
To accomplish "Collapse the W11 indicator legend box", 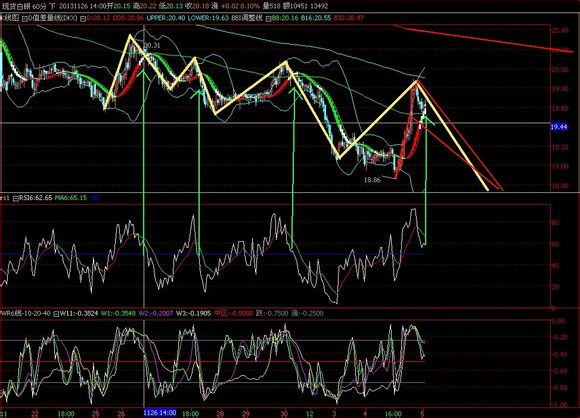I will (56, 314).
